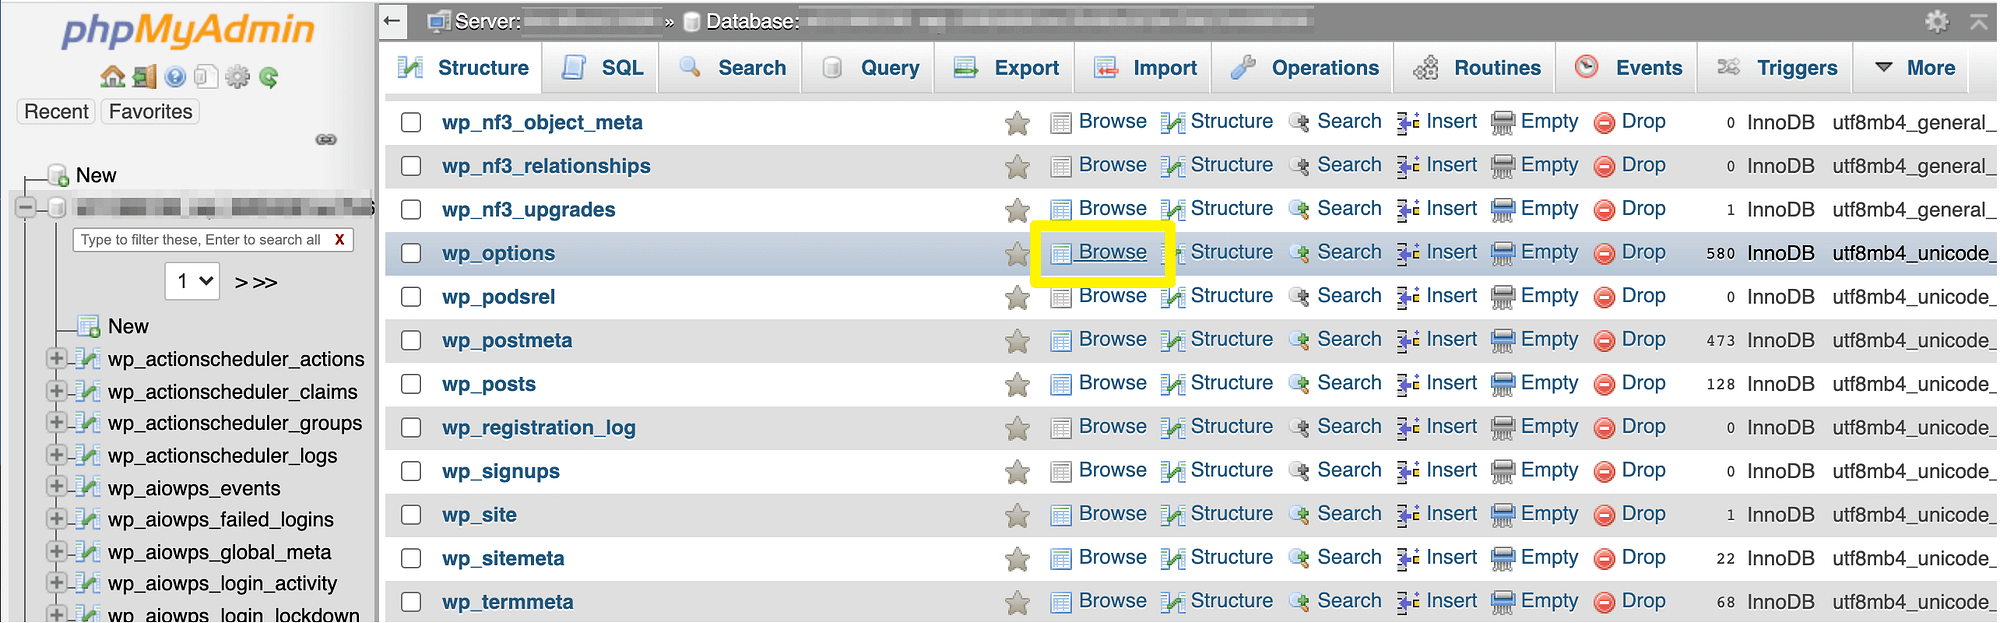This screenshot has height=623, width=2000.
Task: Open the page number dropdown in sidebar
Action: pyautogui.click(x=192, y=281)
